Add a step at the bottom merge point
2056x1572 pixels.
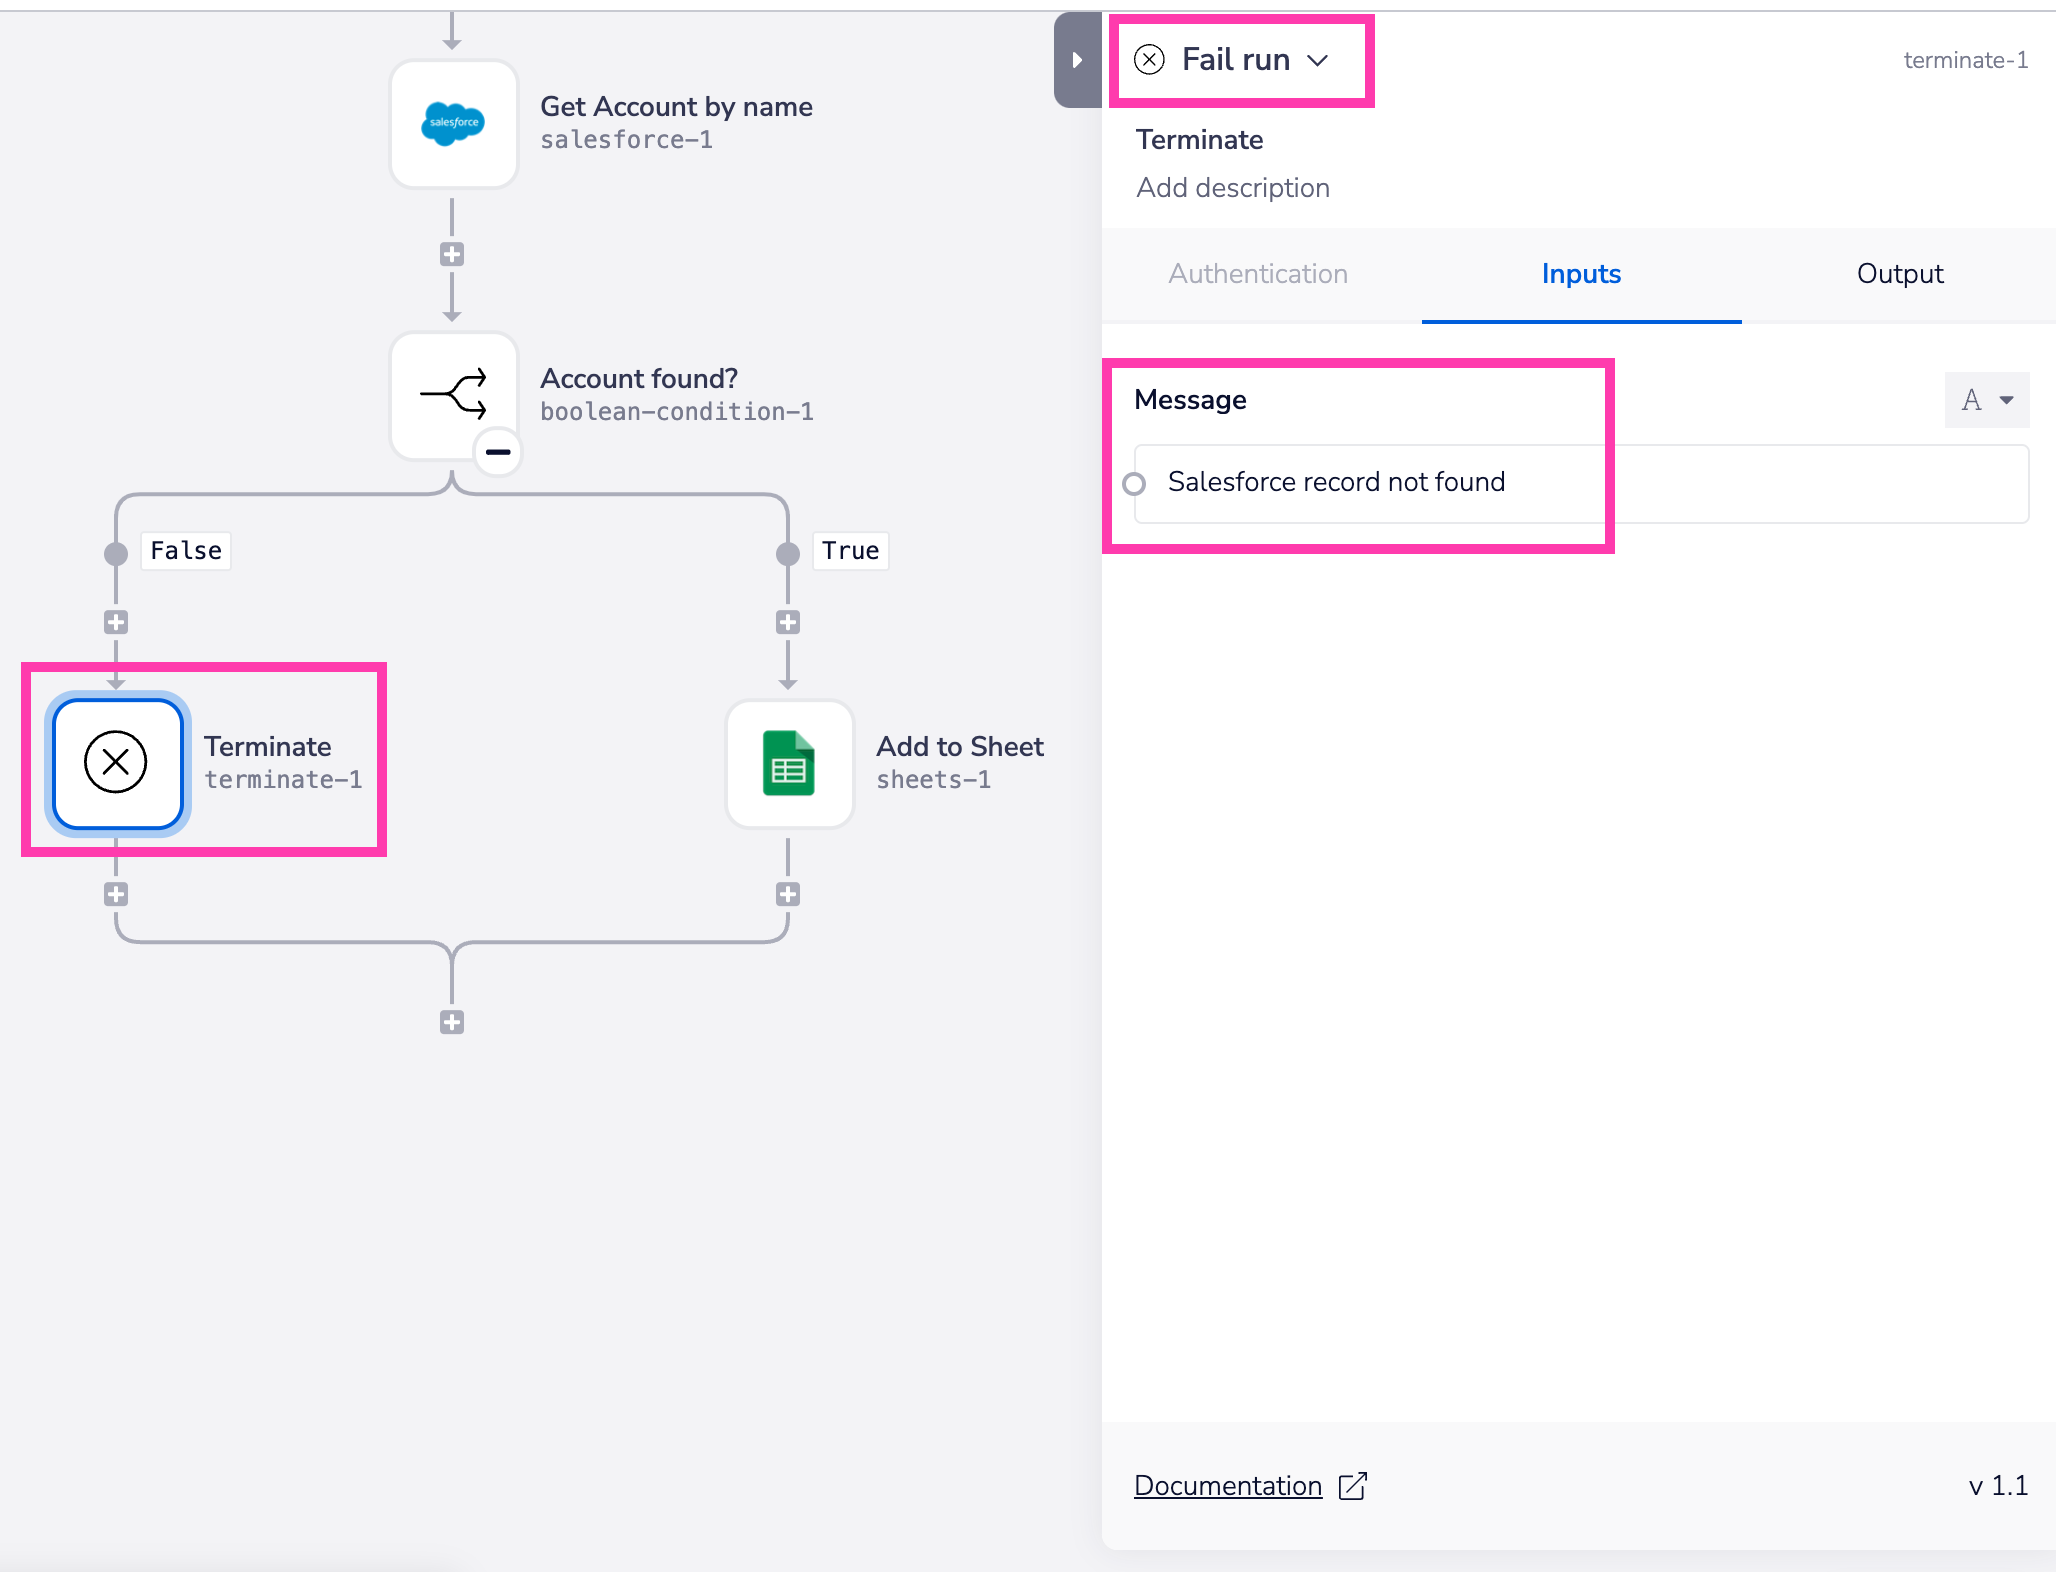[453, 1021]
